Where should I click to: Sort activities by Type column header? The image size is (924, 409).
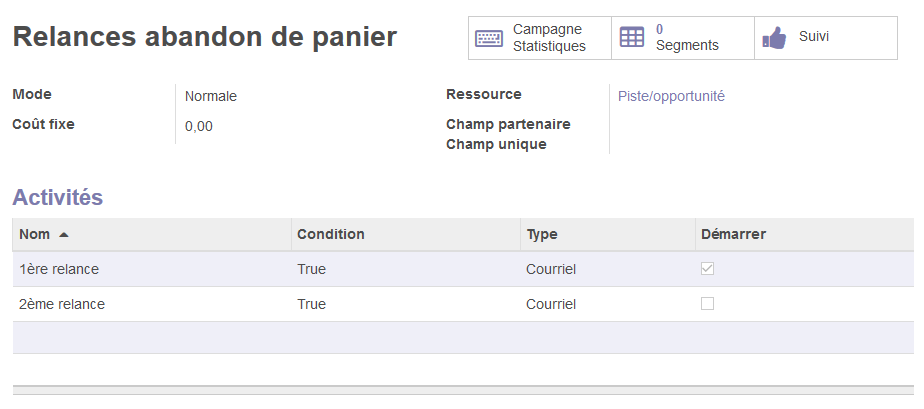point(542,234)
